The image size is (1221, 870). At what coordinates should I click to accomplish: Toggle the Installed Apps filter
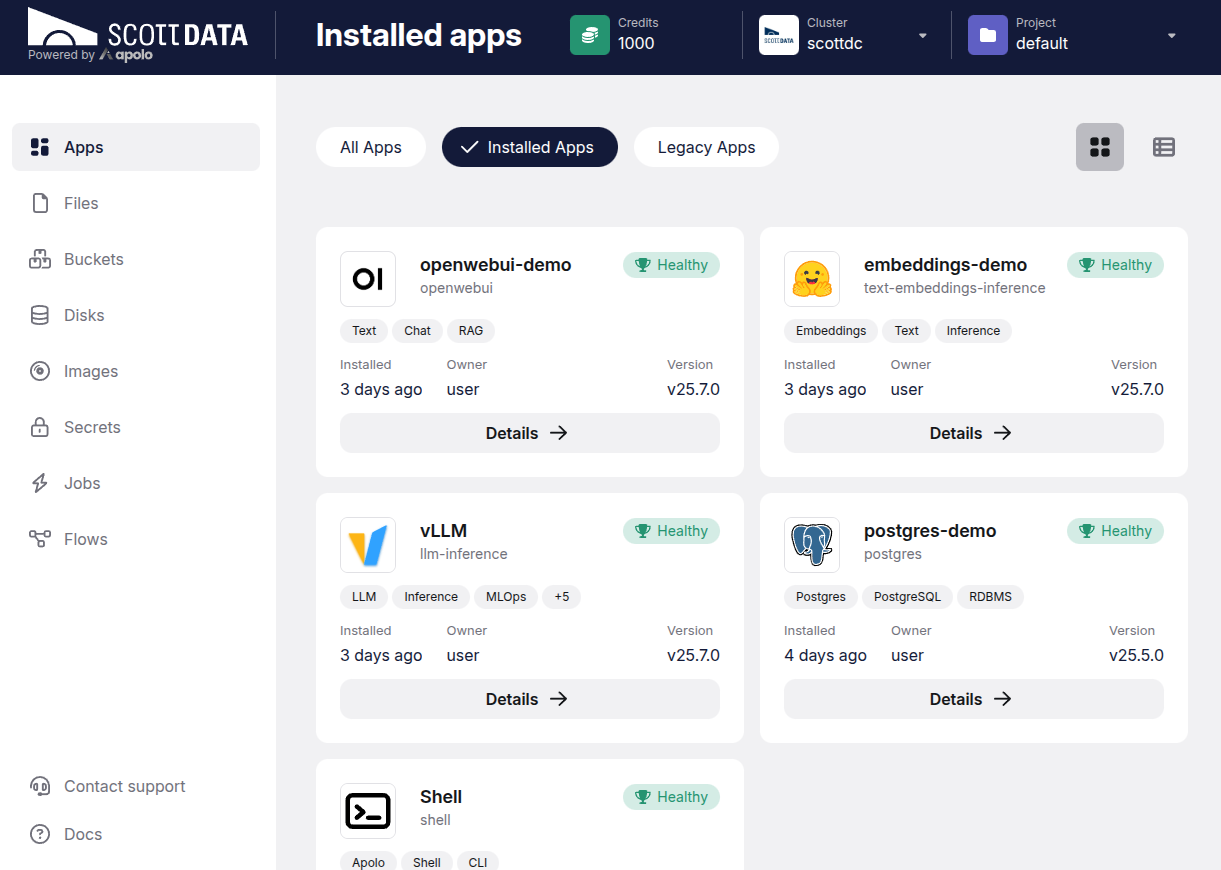point(530,147)
